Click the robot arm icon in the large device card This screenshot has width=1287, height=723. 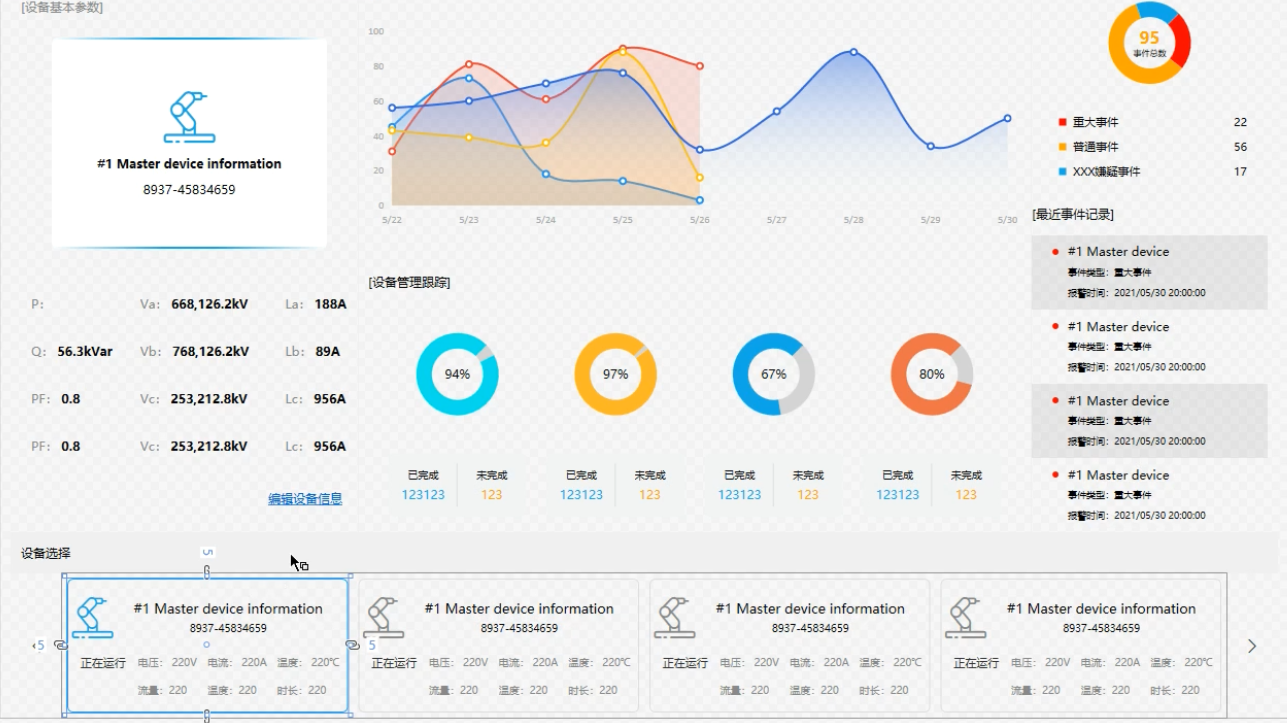click(x=189, y=116)
